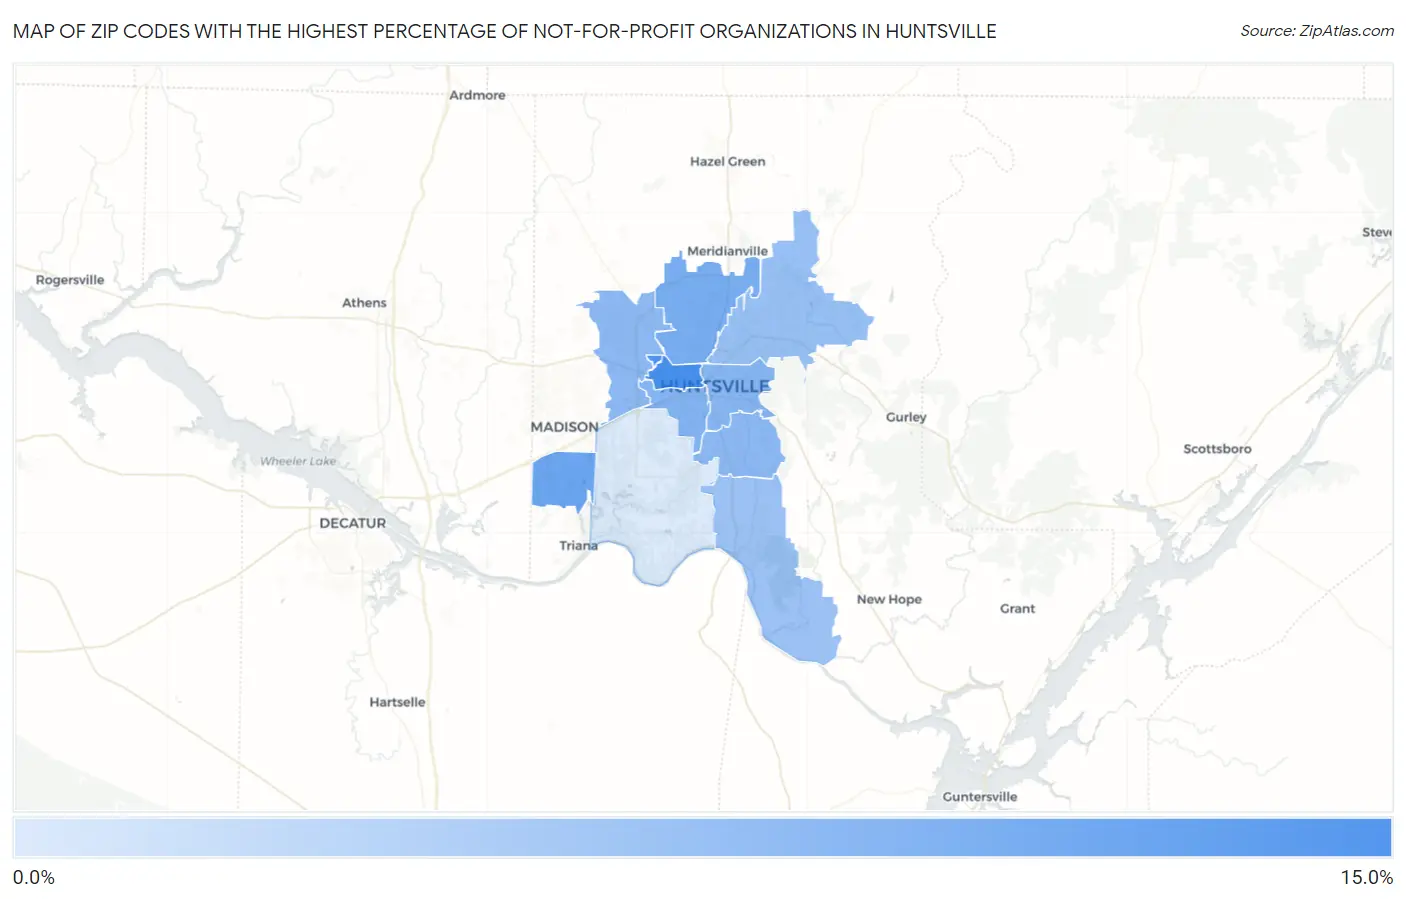Click the 0.0% legend minimum label
Image resolution: width=1406 pixels, height=899 pixels.
click(34, 877)
